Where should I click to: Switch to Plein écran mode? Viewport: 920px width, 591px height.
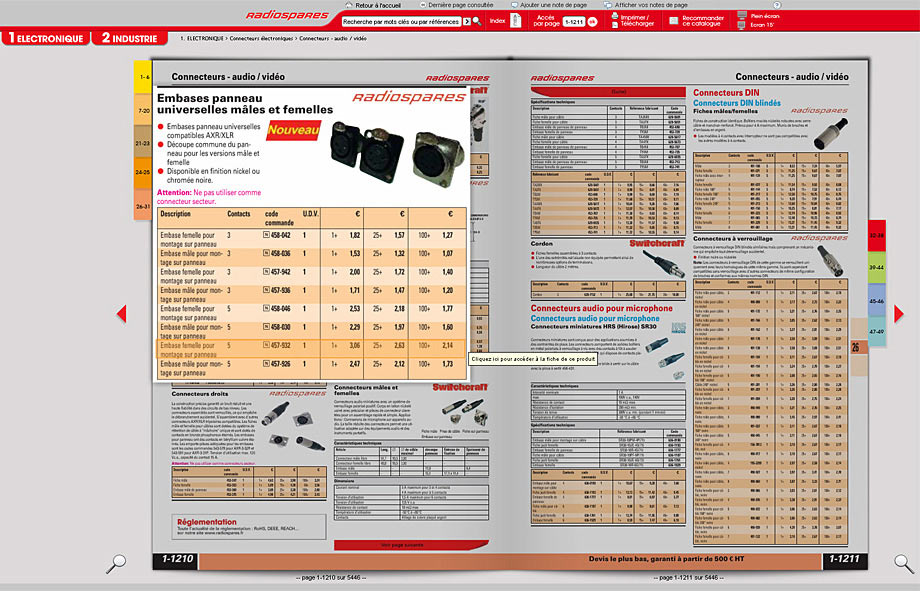[758, 15]
